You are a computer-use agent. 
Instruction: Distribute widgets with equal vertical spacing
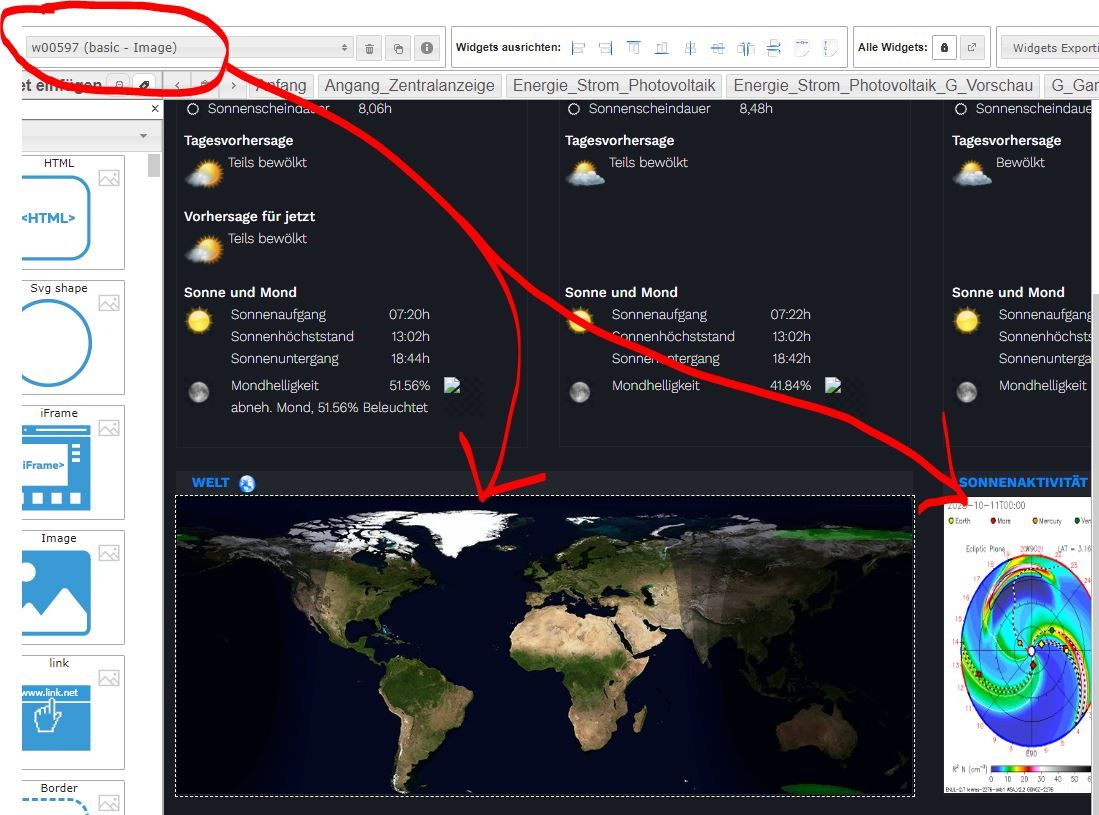tap(774, 48)
